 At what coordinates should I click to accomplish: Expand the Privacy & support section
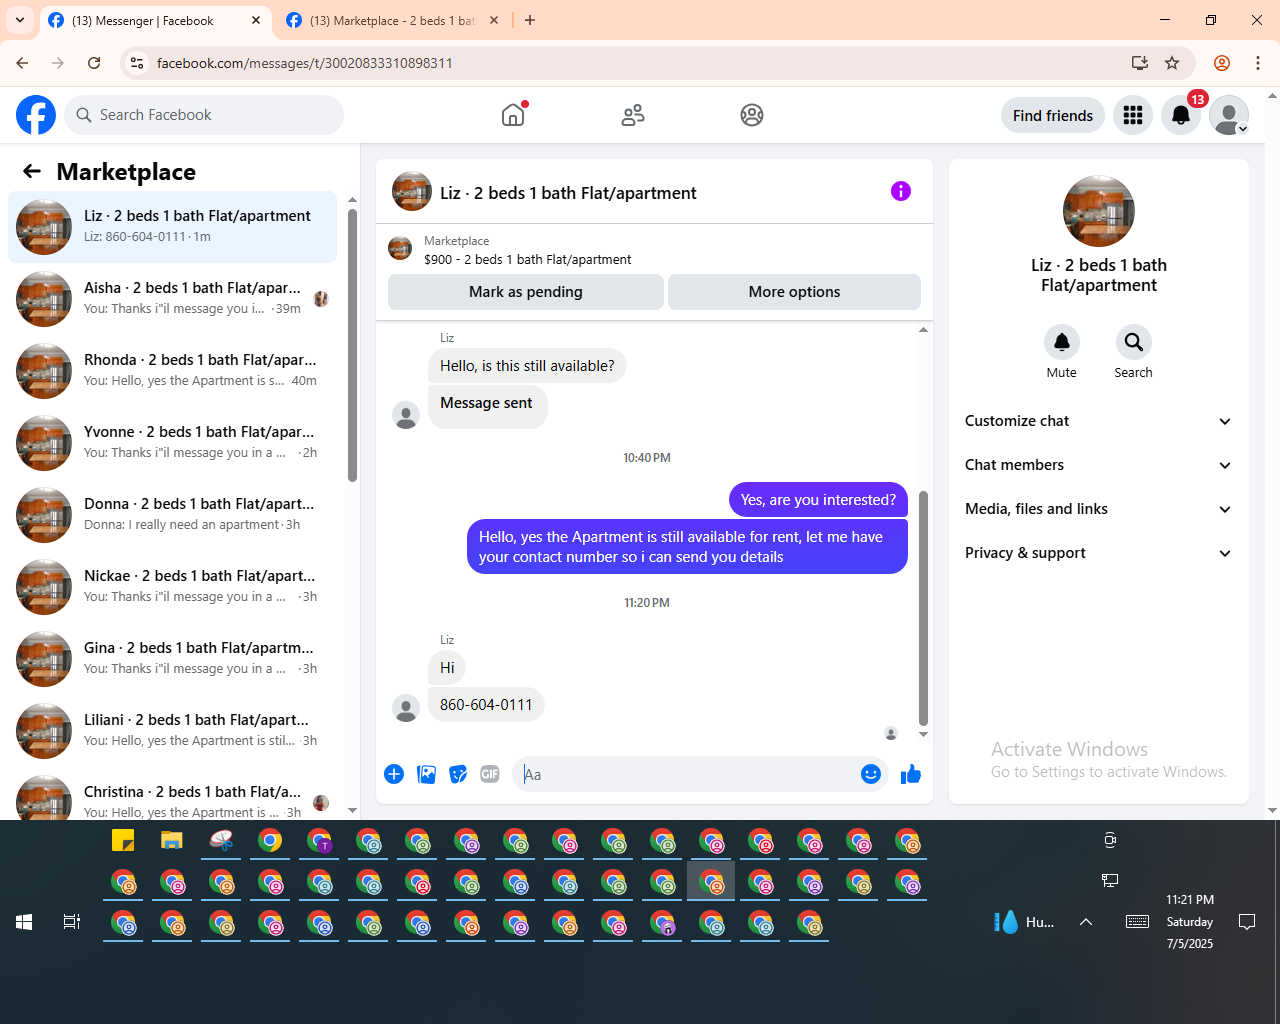[1099, 553]
